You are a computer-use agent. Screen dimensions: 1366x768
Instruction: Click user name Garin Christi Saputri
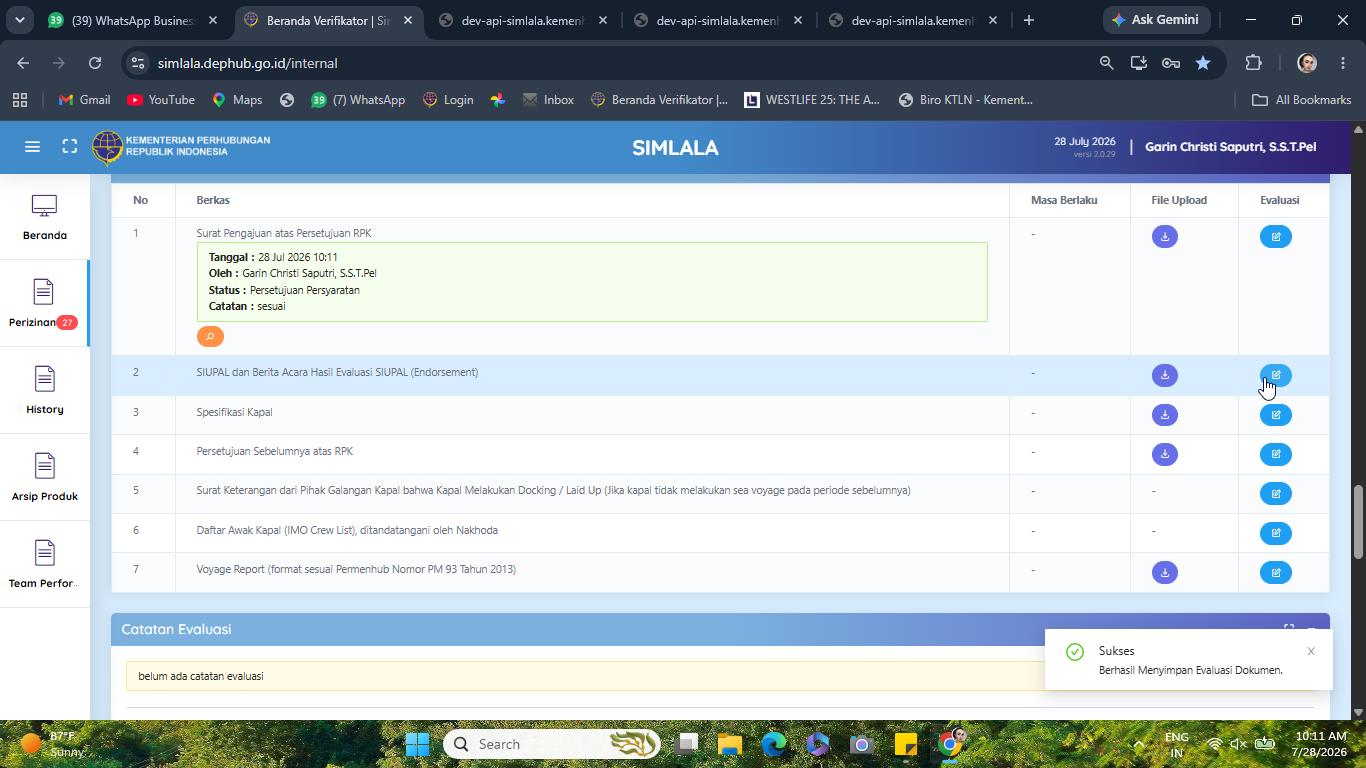point(1230,147)
